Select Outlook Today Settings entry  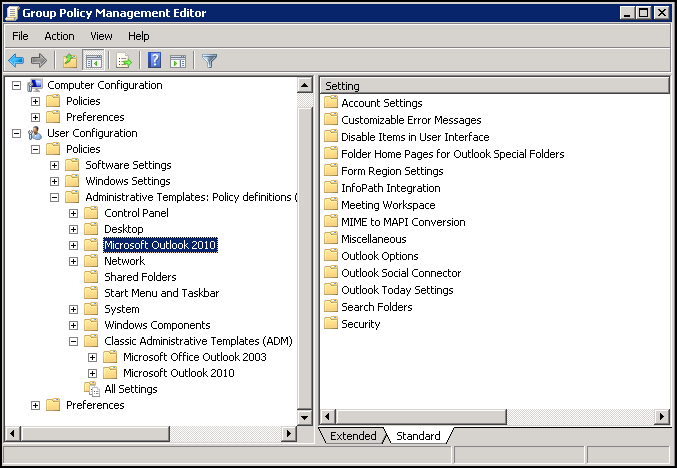[397, 290]
